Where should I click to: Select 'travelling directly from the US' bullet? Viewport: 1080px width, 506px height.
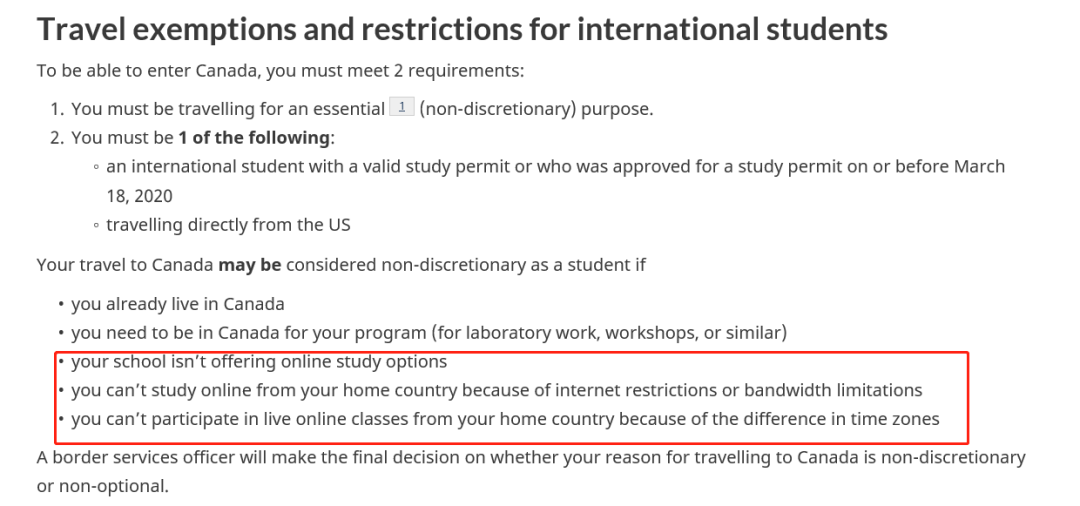tap(228, 225)
